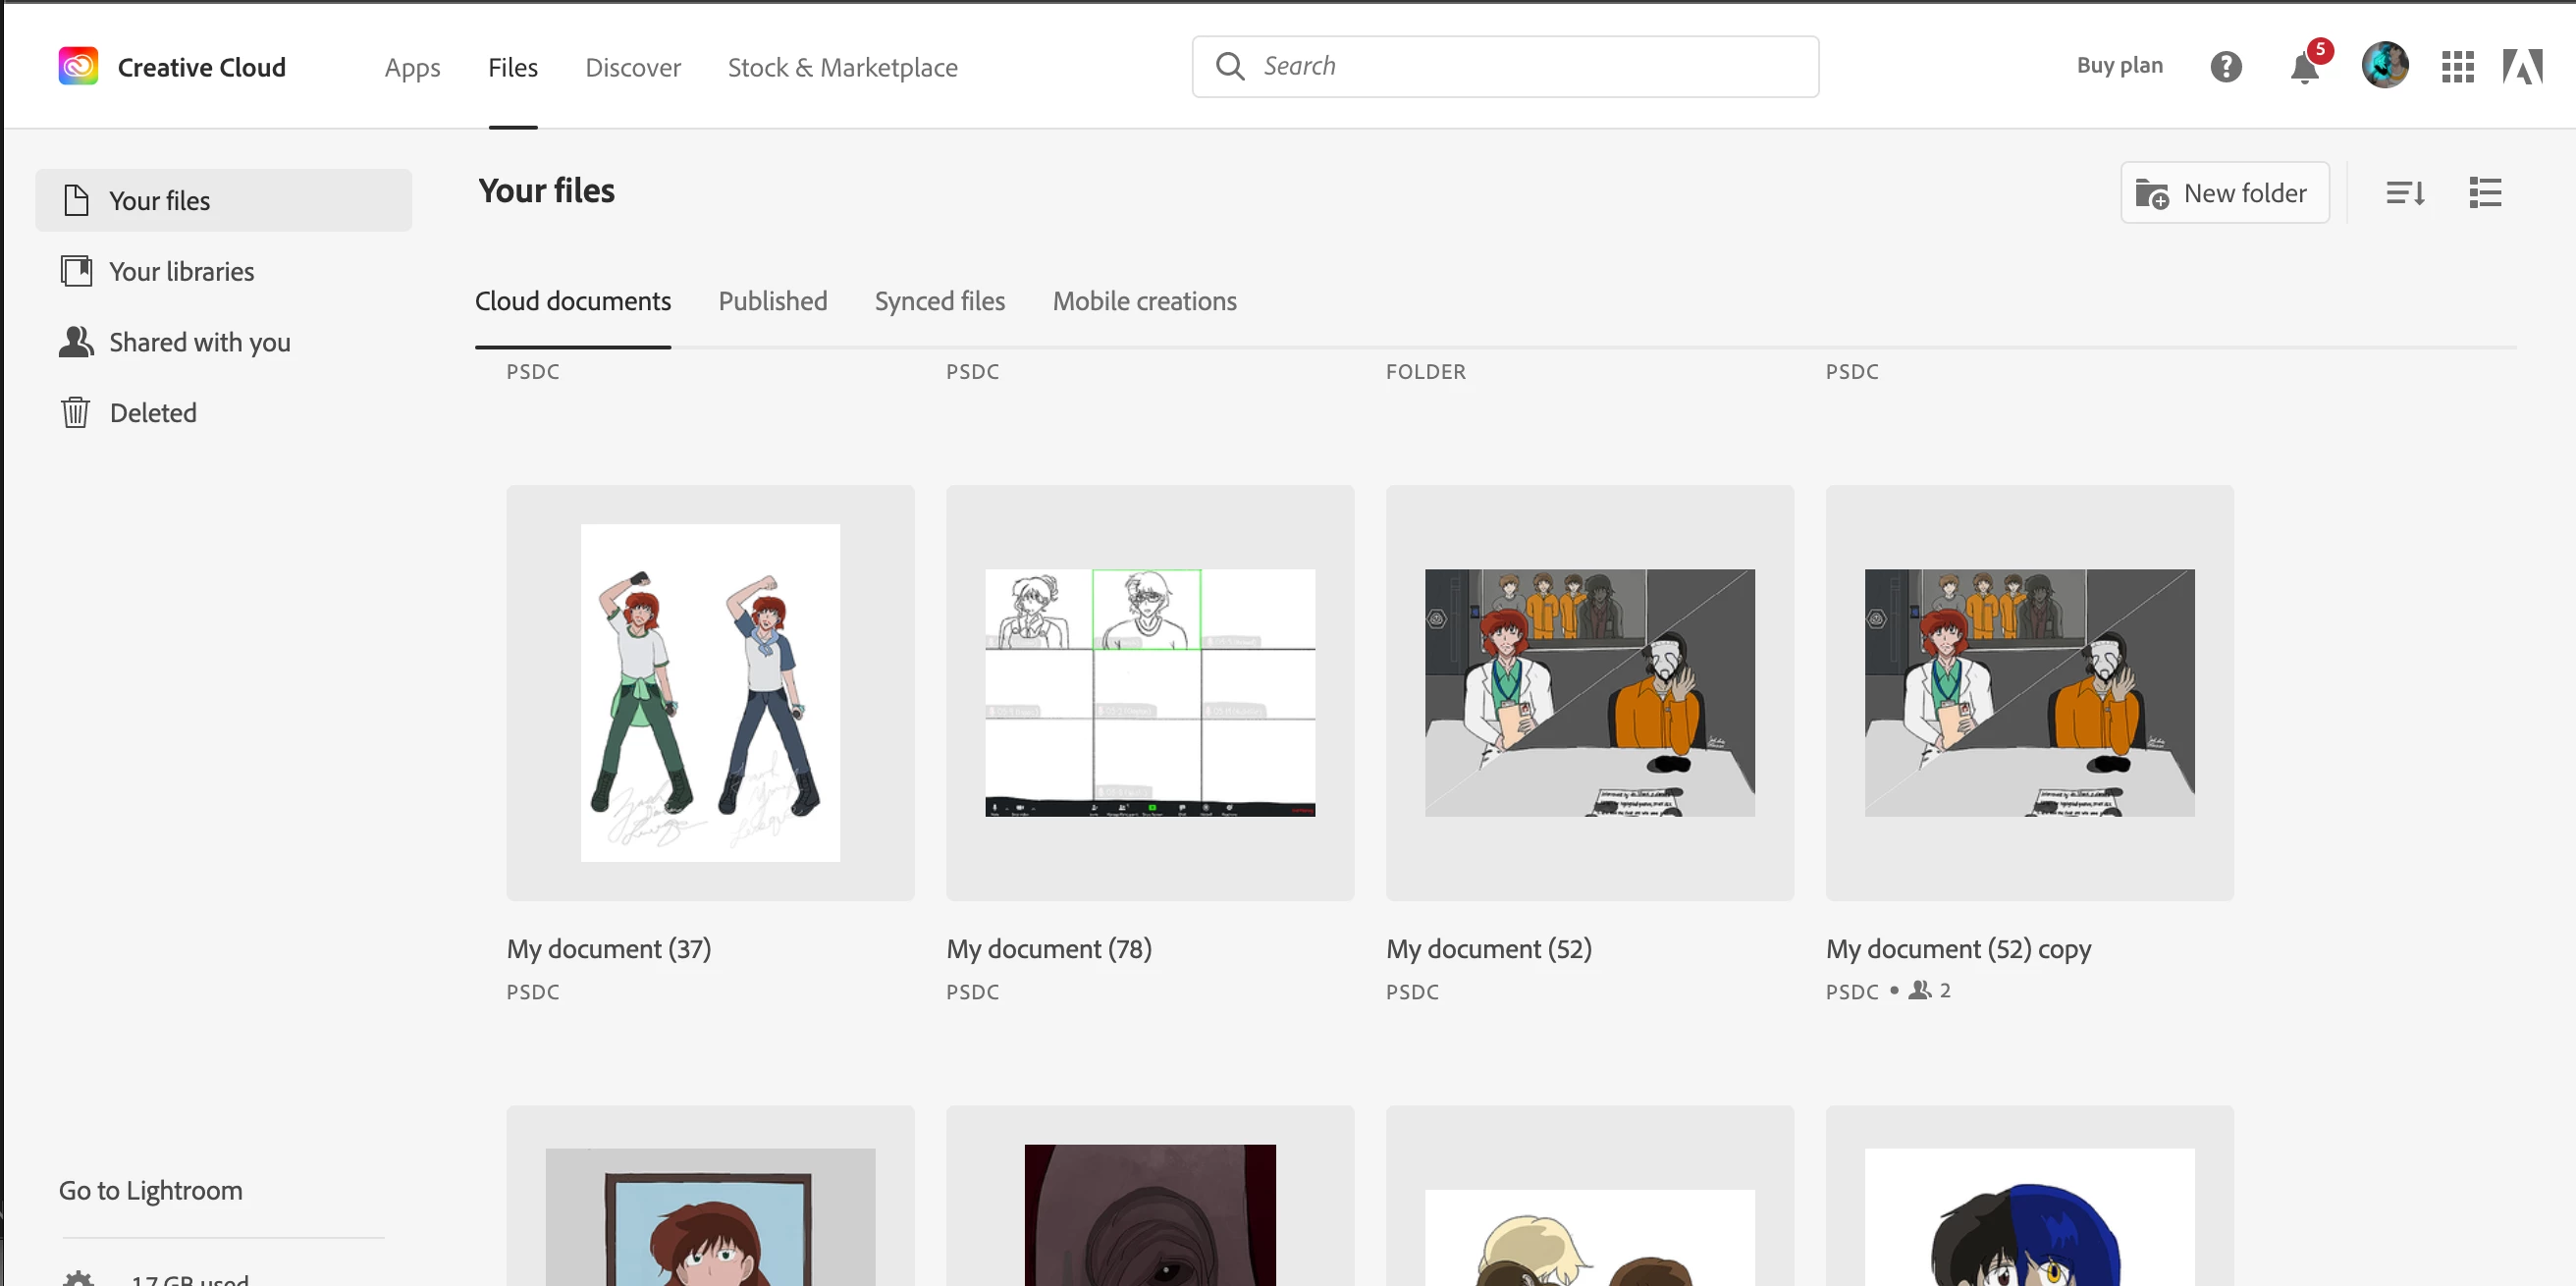Open Shared with you in sidebar
2576x1286 pixels.
[199, 342]
